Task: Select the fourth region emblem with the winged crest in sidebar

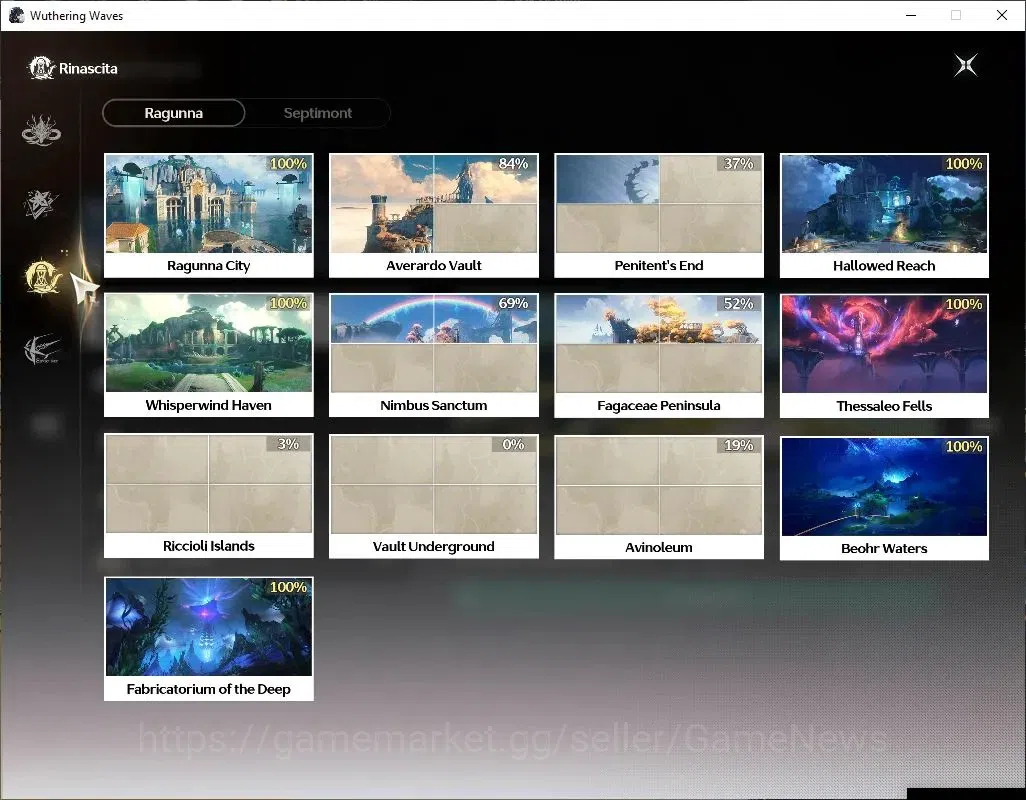Action: [x=42, y=349]
